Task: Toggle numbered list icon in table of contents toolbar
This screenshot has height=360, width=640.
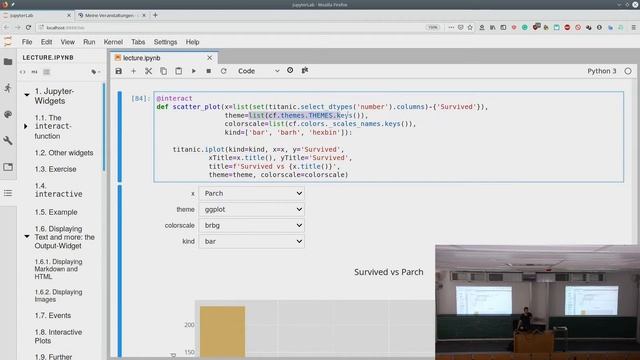Action: 47,72
